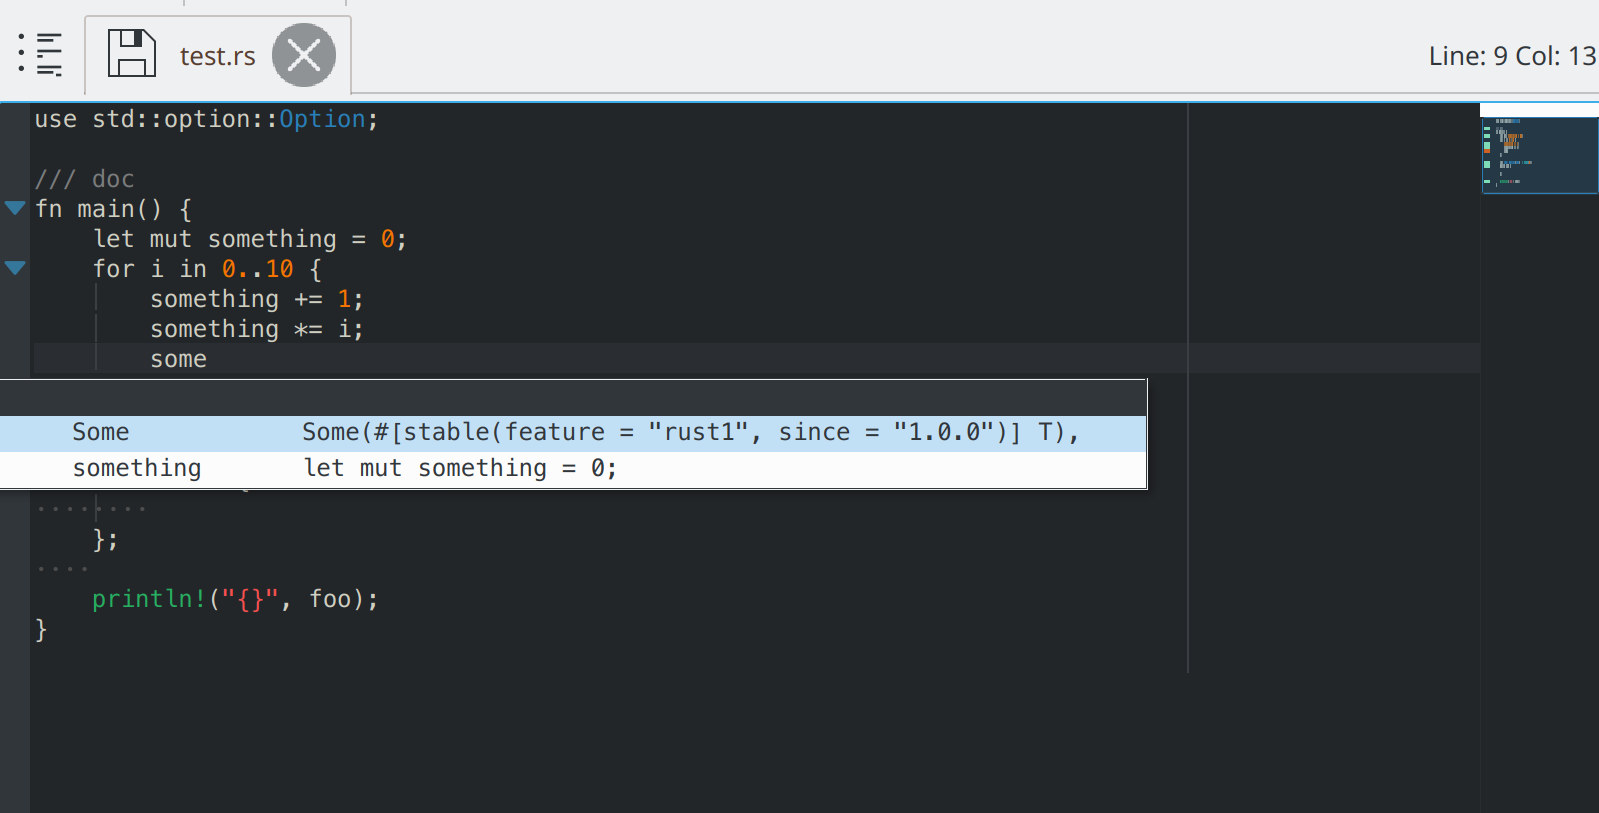Click 'let mut something = 0;' line

(250, 239)
